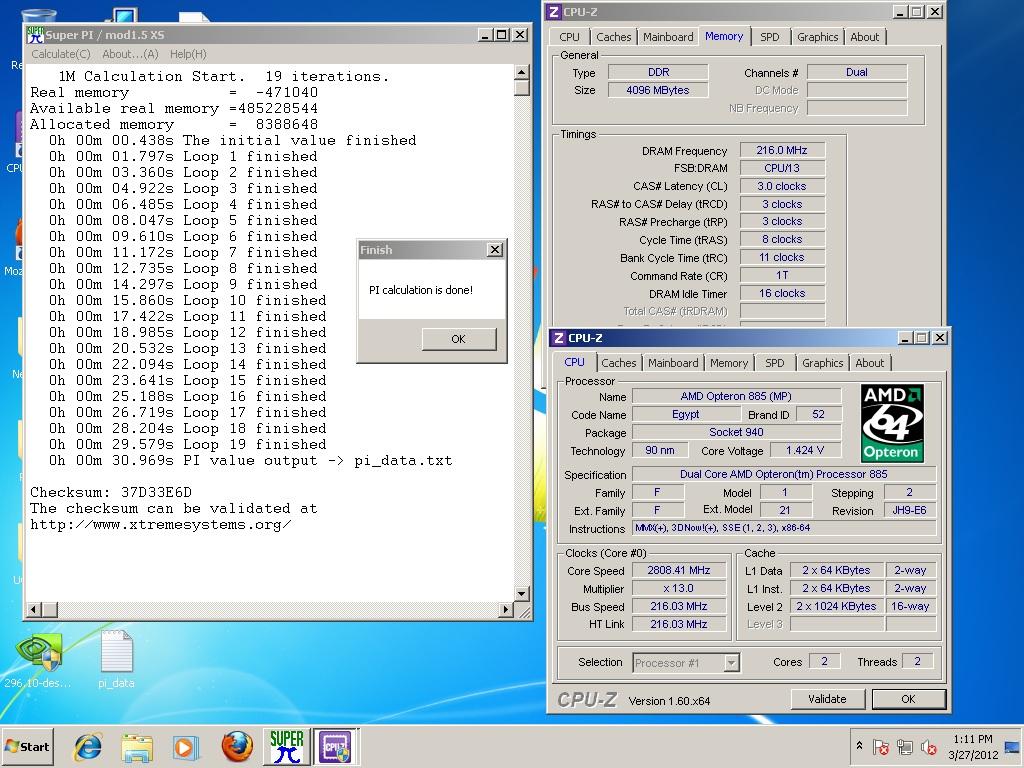Click the Multiplier x 13.0 value
Image resolution: width=1024 pixels, height=768 pixels.
pyautogui.click(x=679, y=588)
